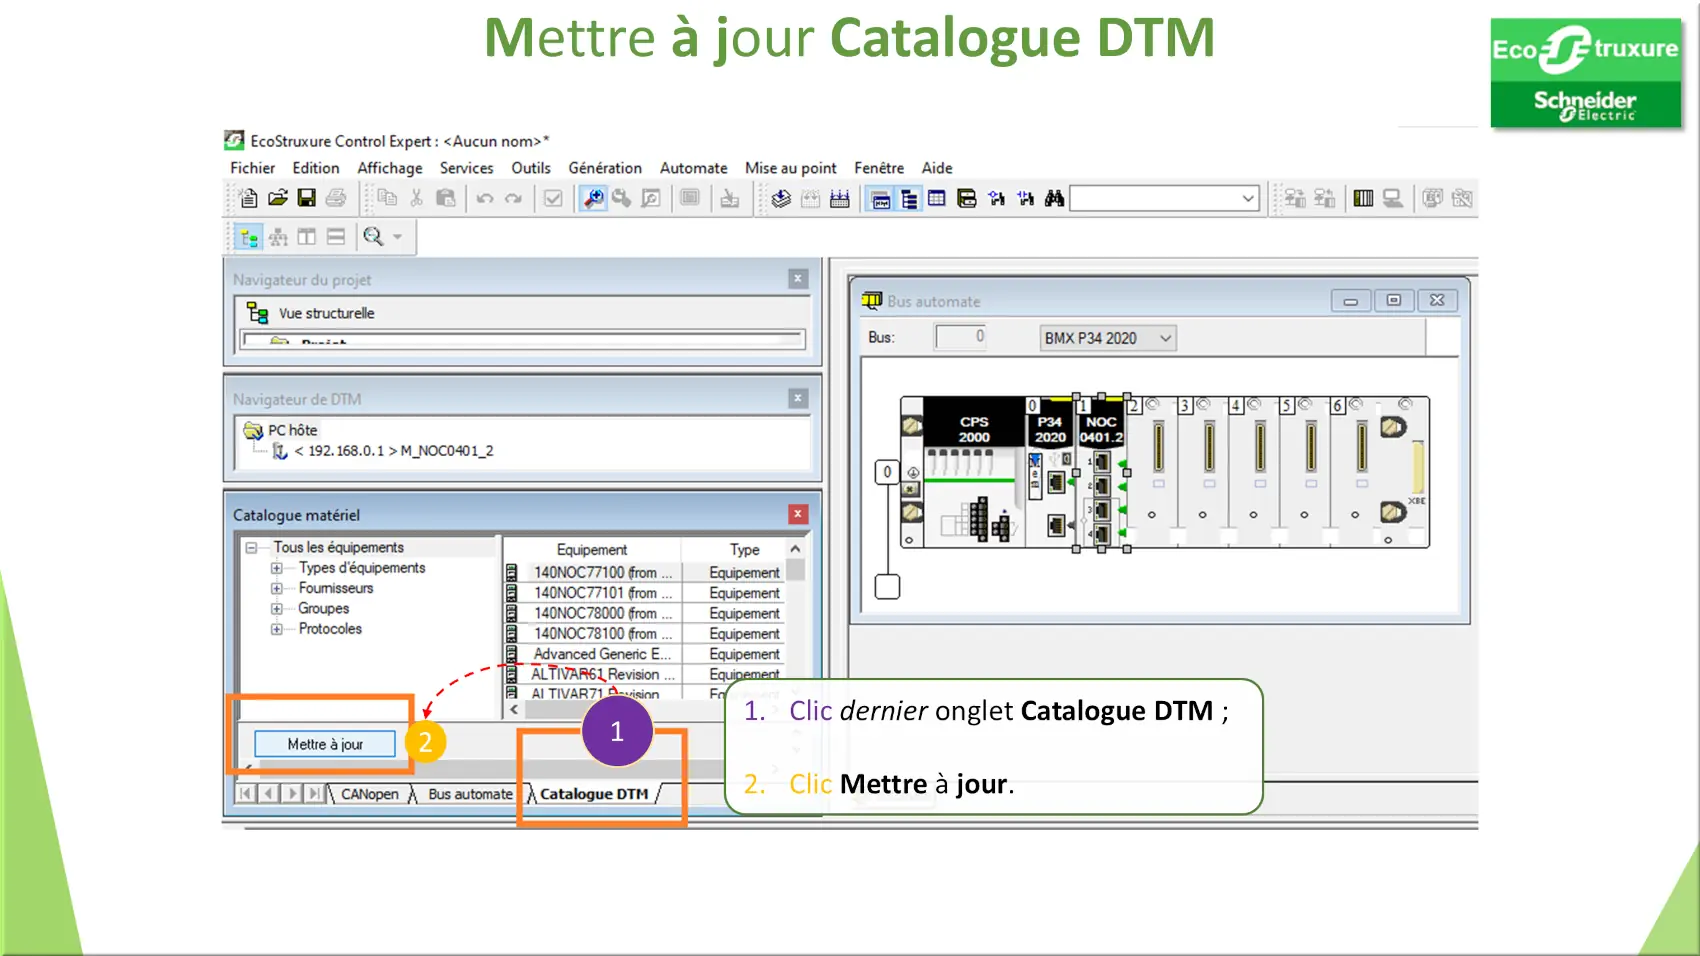Select the Advanced Generic E... equipment row
1700x956 pixels.
pyautogui.click(x=644, y=654)
